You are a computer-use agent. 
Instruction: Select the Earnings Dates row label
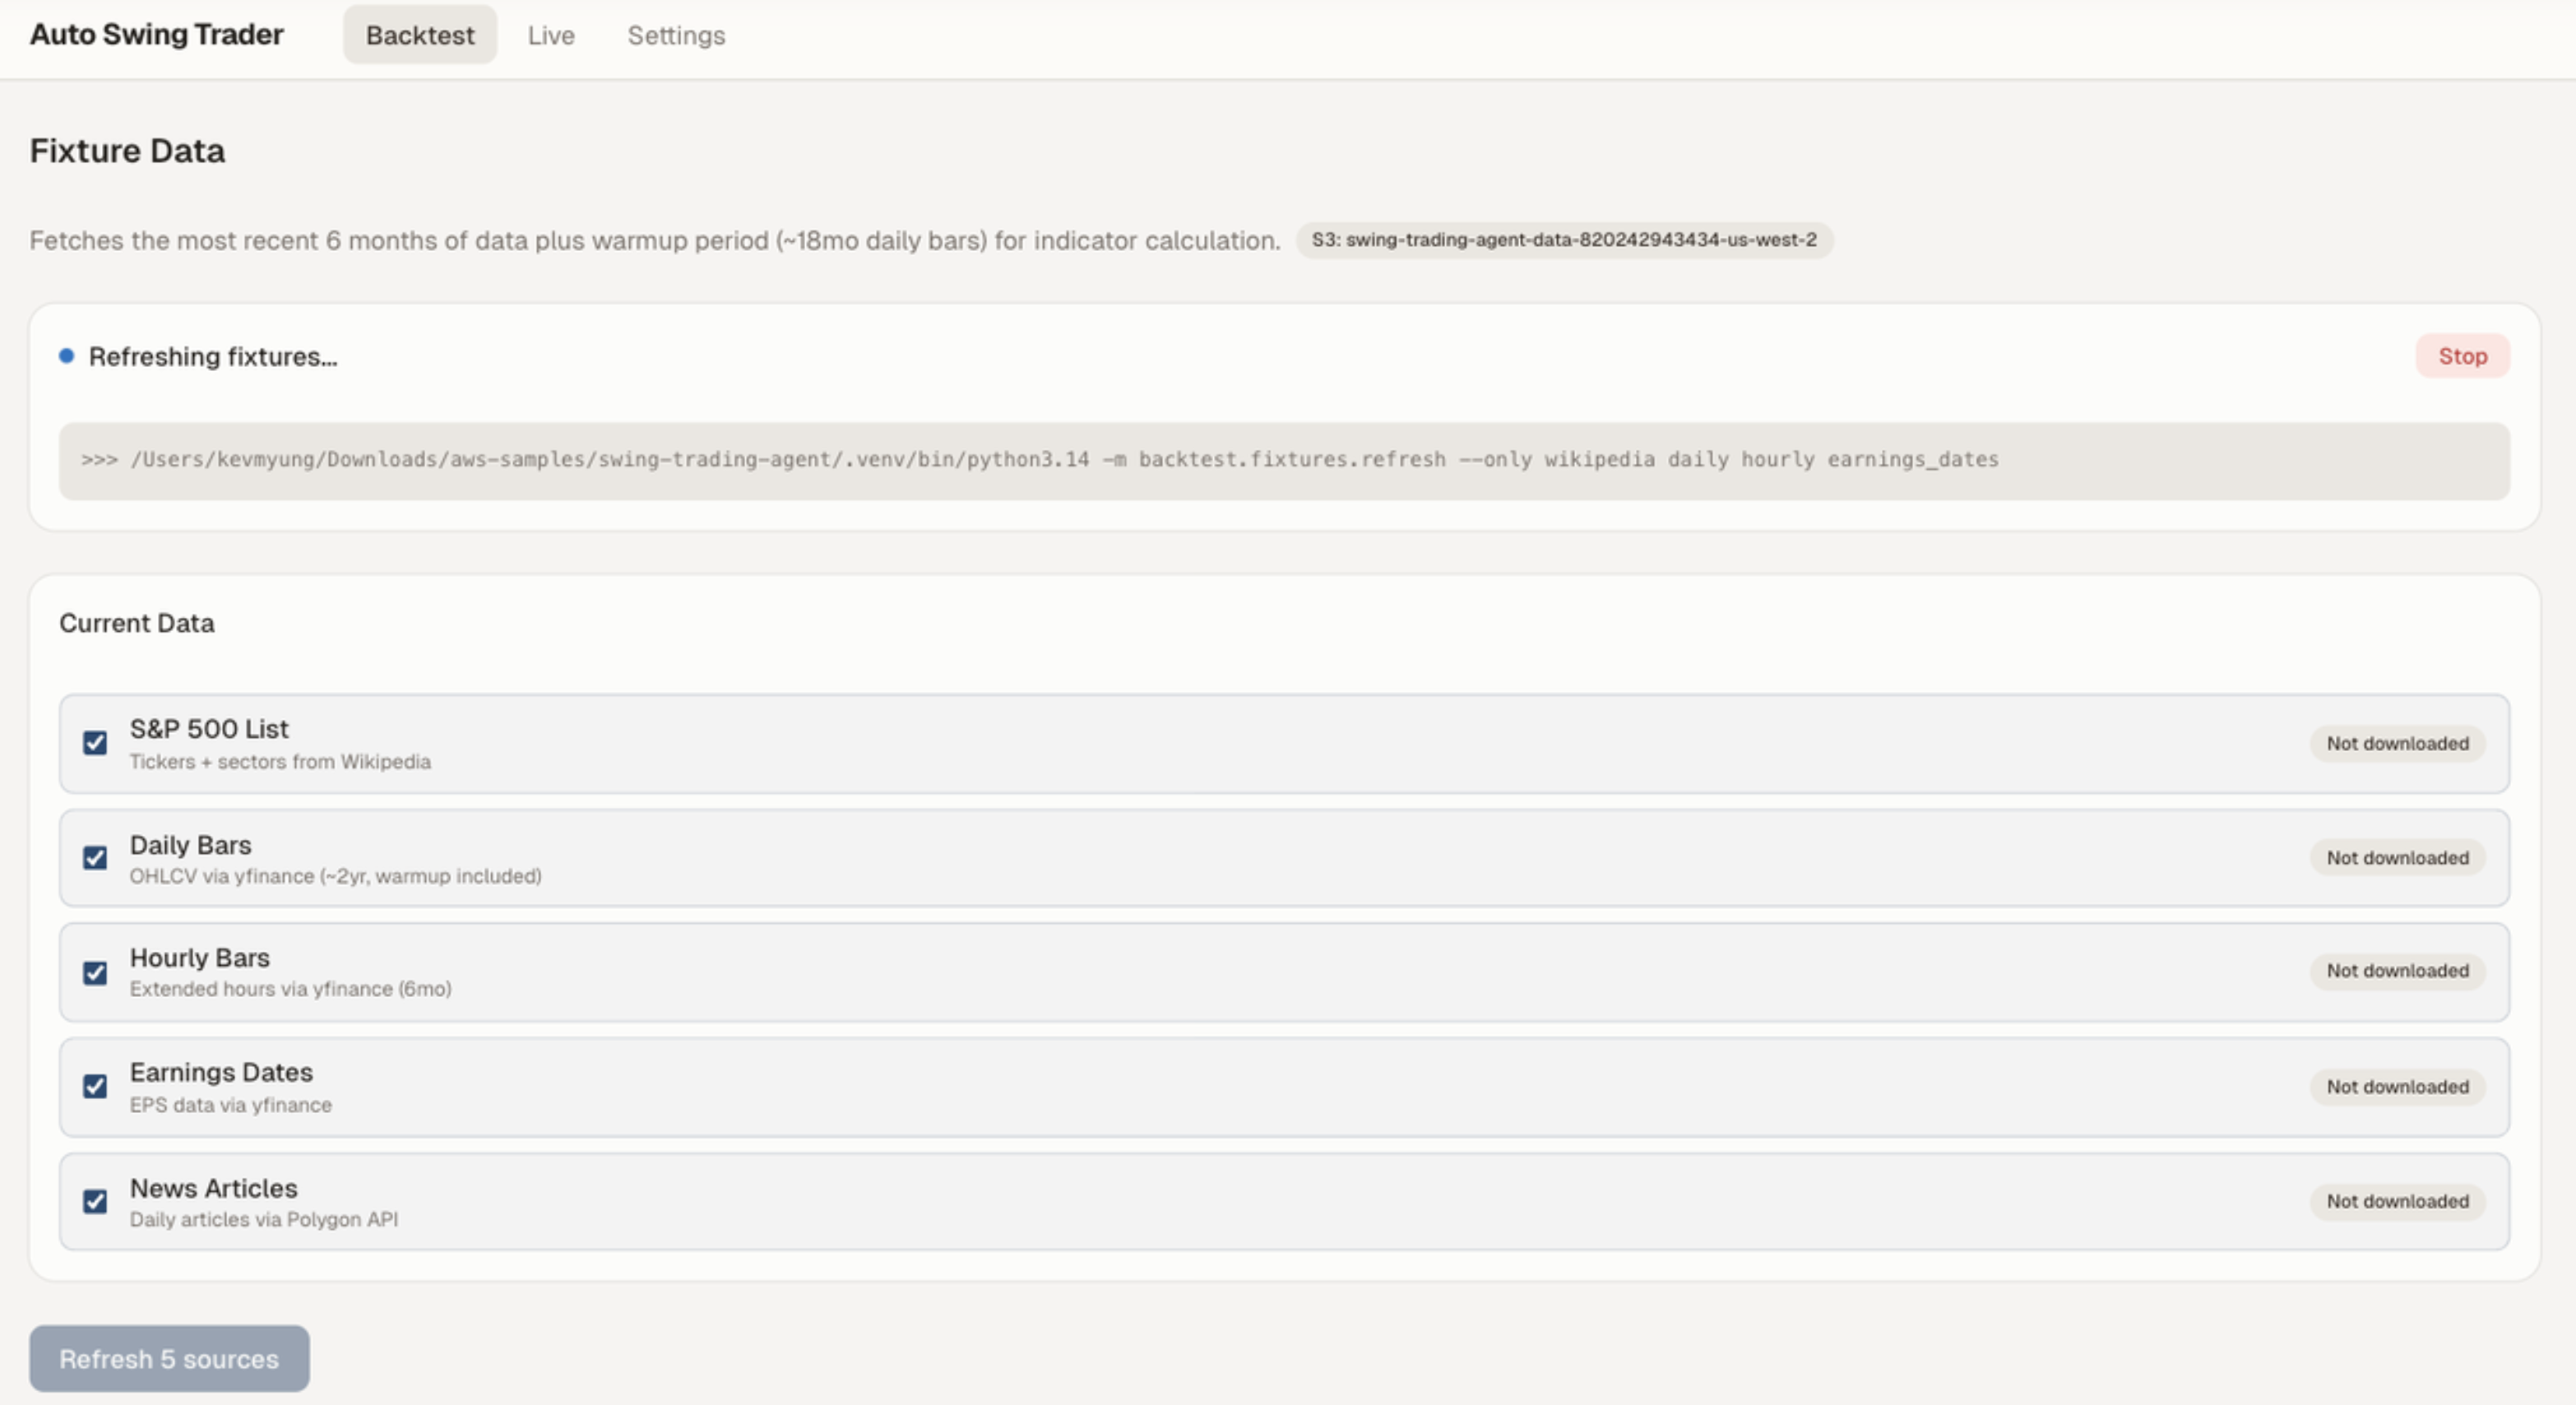click(221, 1072)
